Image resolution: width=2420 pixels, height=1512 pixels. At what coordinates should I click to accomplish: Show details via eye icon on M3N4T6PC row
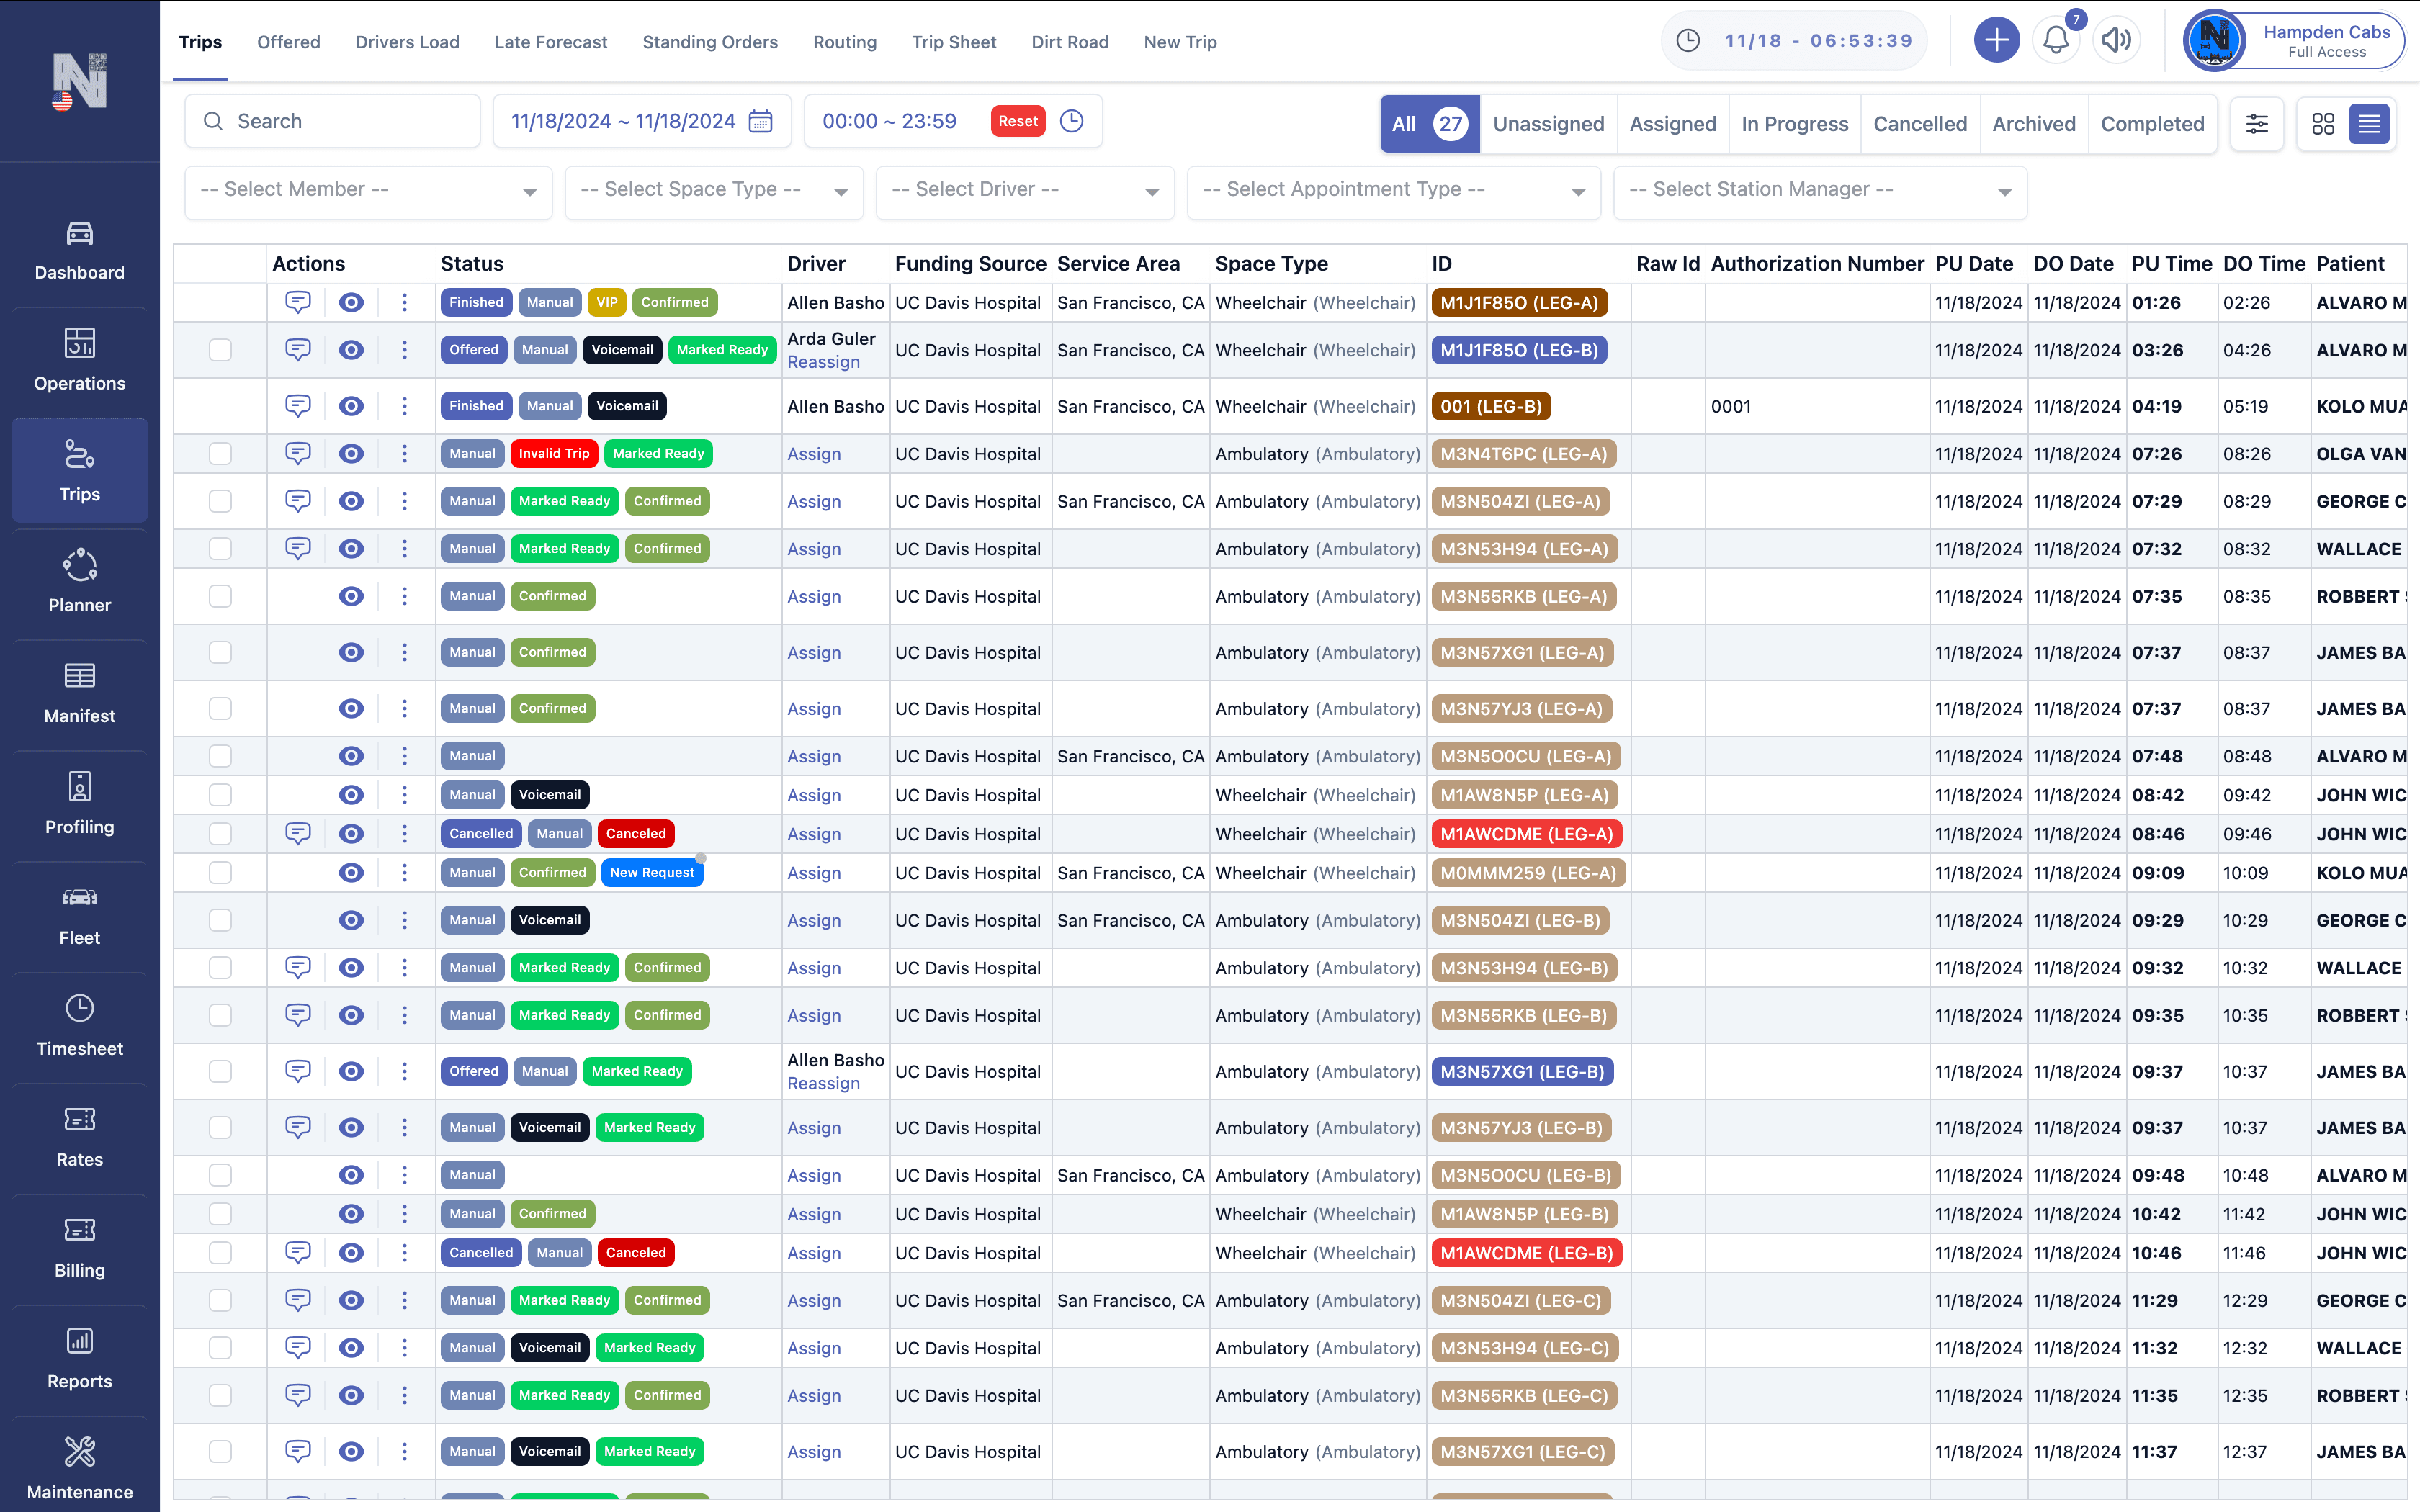[x=351, y=453]
